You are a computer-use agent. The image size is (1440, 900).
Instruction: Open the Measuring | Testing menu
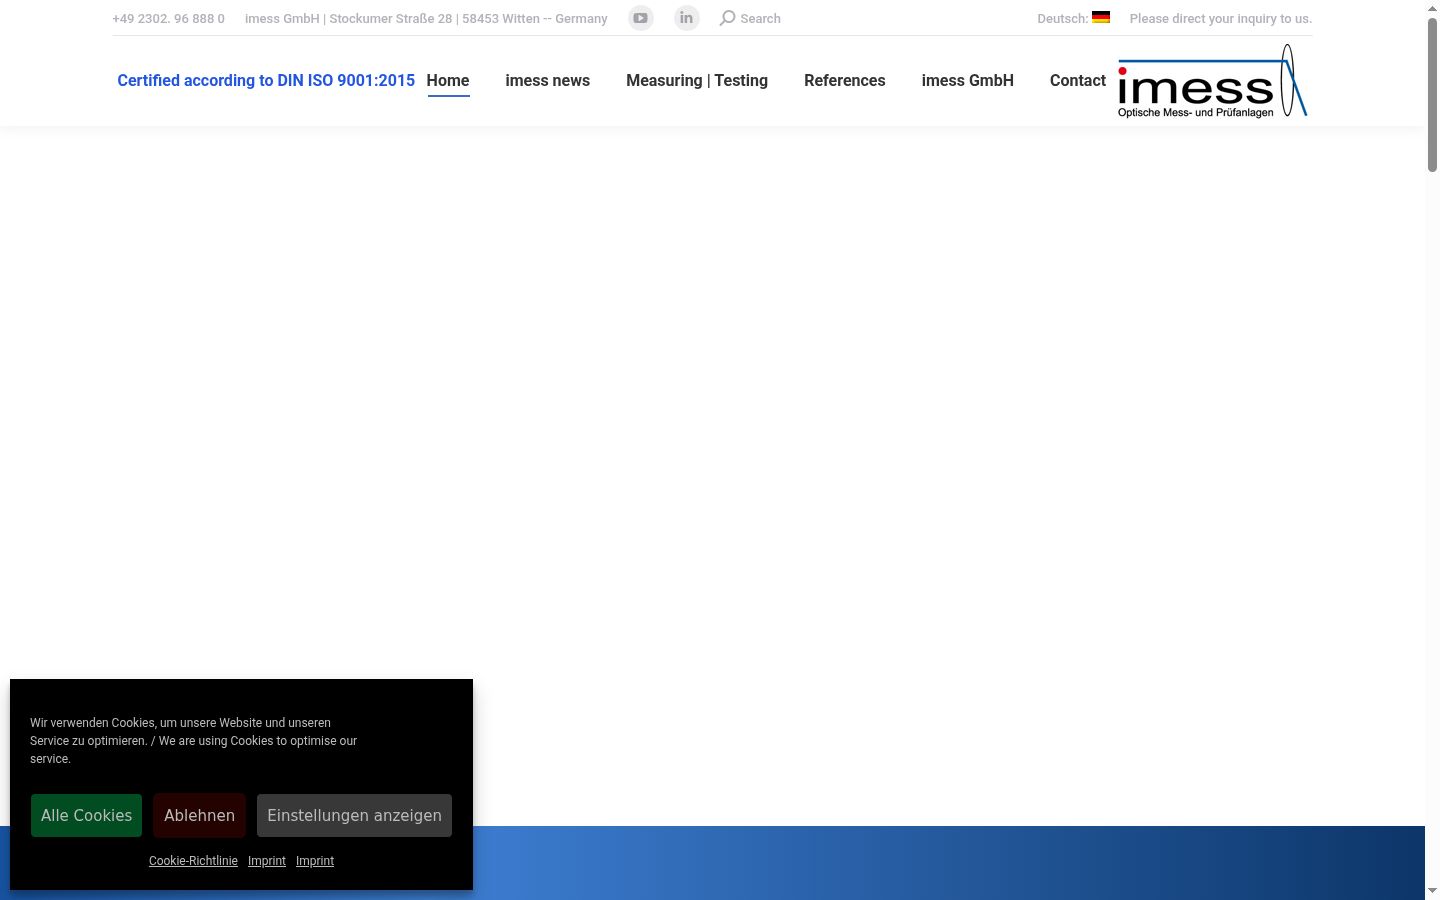tap(697, 81)
